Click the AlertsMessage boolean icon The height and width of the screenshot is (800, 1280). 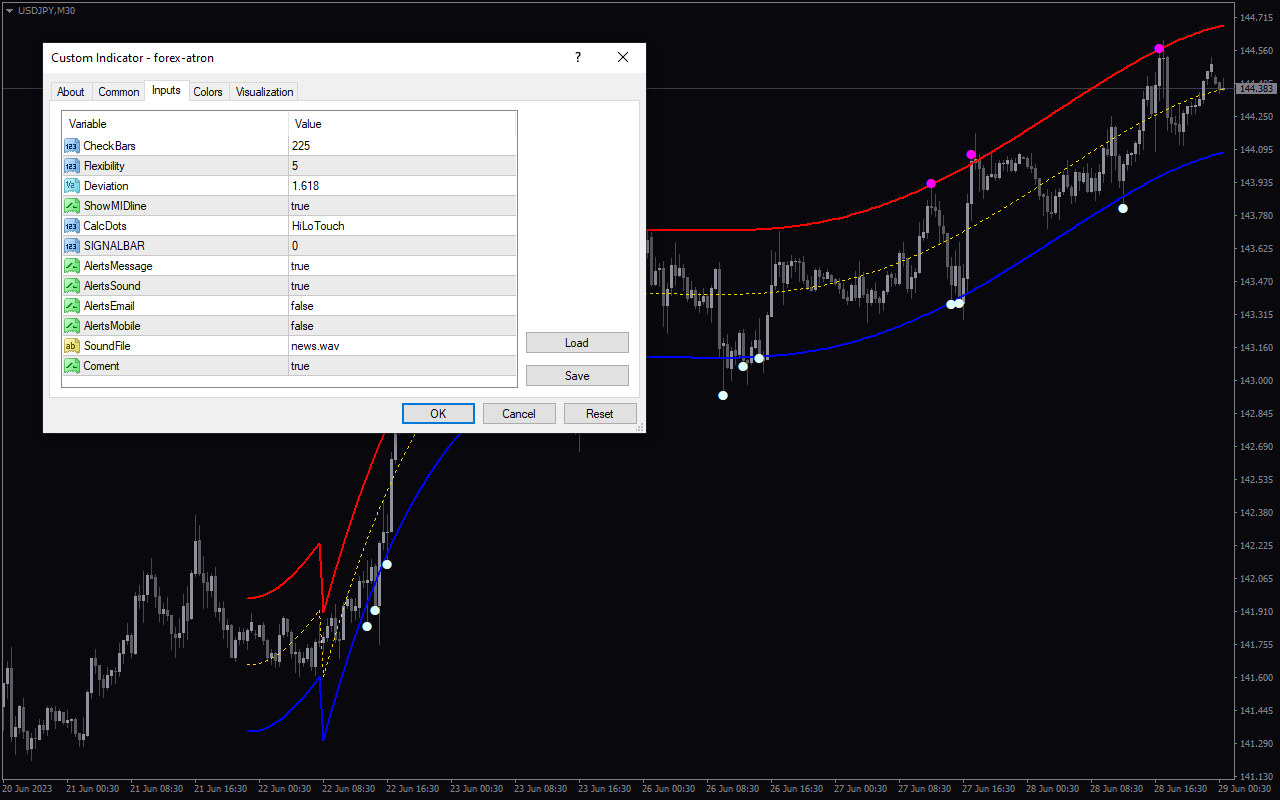pos(72,266)
